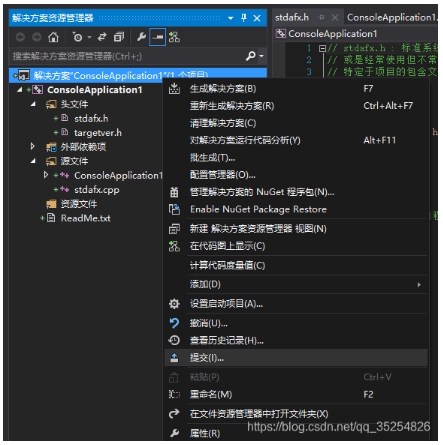This screenshot has height=445, width=443.
Task: Click the Properties wrench icon in toolbar
Action: coord(142,37)
